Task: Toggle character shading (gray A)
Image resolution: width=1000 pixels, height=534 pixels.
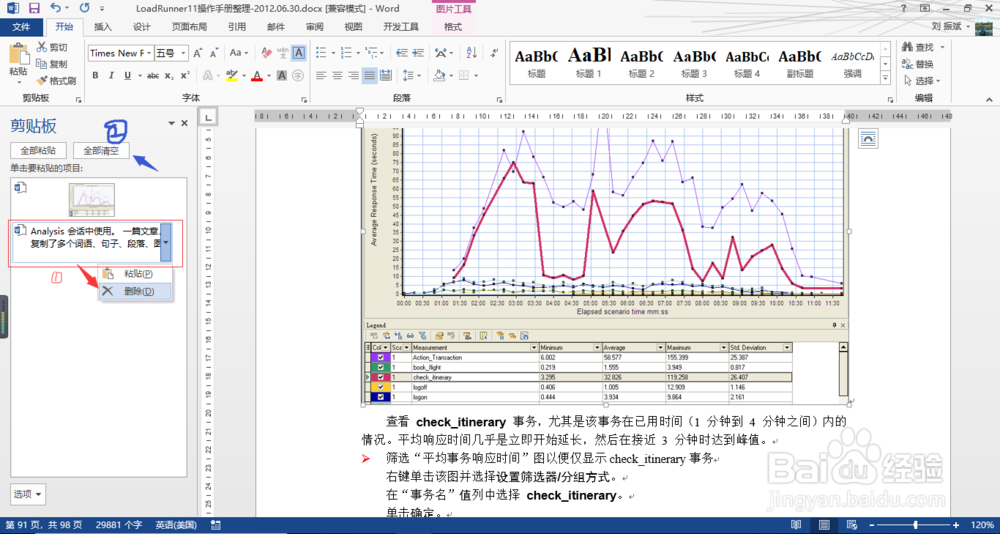Action: coord(281,76)
